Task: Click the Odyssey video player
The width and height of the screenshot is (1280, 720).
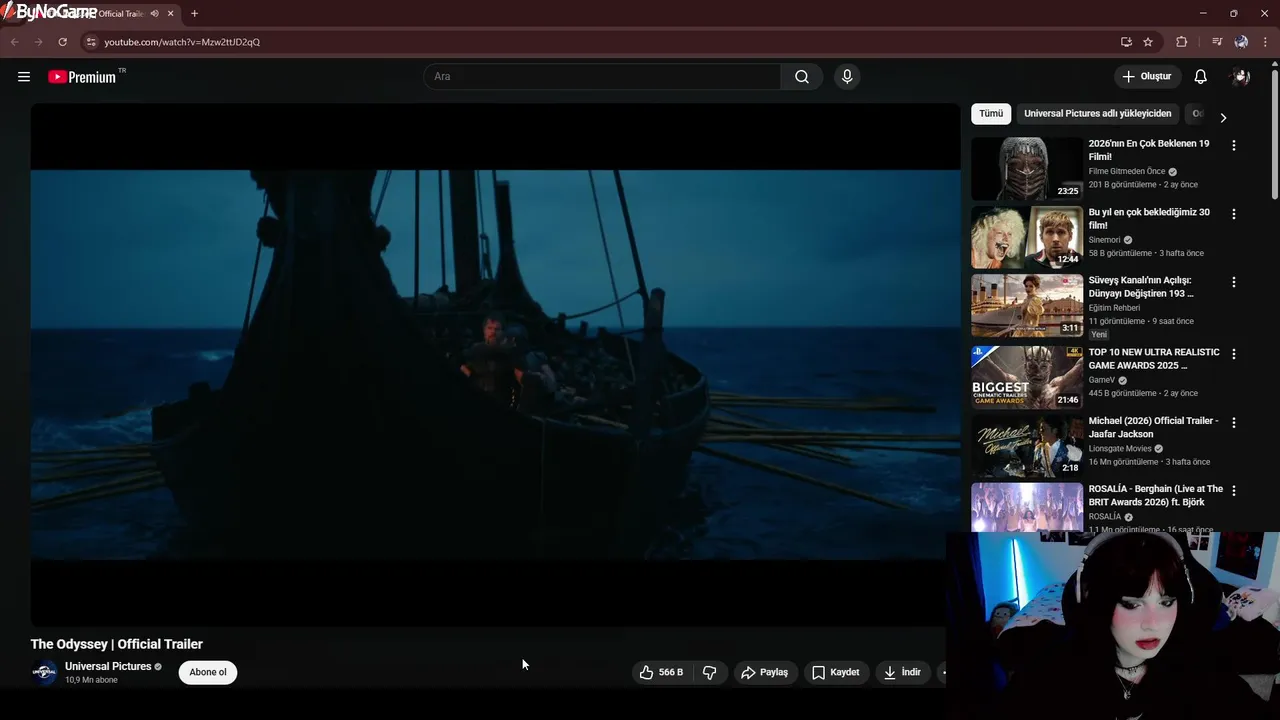Action: [495, 365]
